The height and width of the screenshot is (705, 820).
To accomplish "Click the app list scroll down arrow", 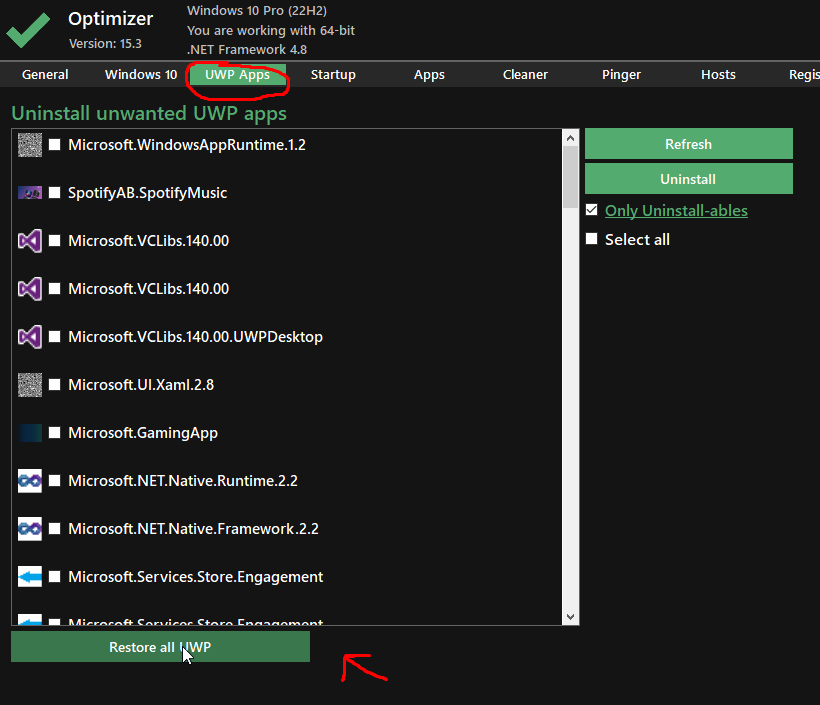I will [x=571, y=617].
